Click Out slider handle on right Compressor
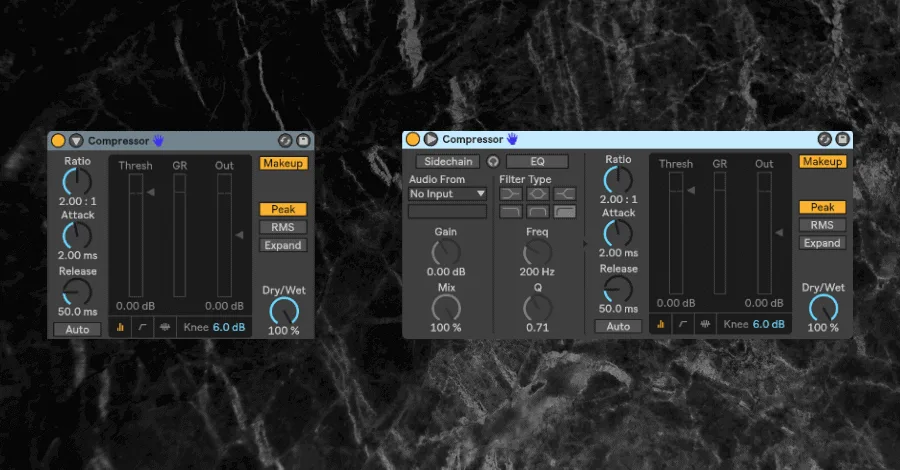The width and height of the screenshot is (900, 470). pos(779,232)
